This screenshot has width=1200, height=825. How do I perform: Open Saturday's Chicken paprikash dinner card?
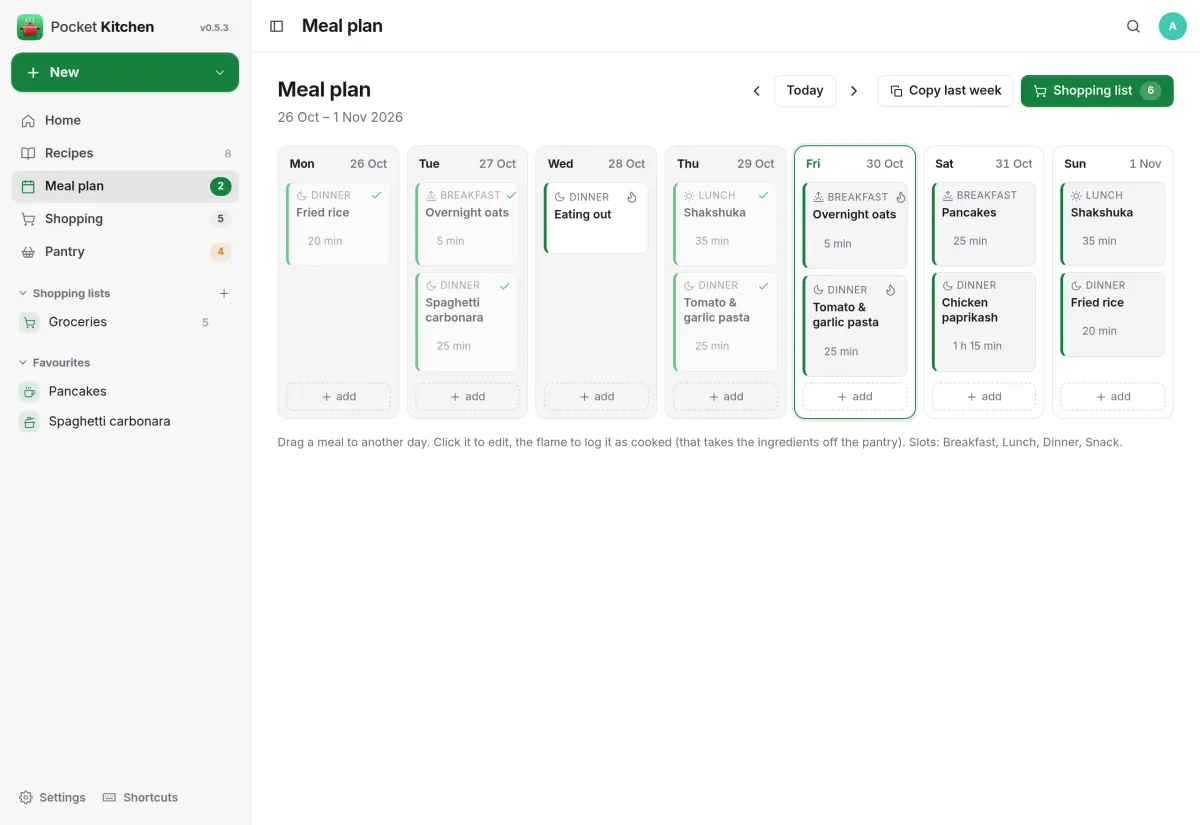click(984, 322)
